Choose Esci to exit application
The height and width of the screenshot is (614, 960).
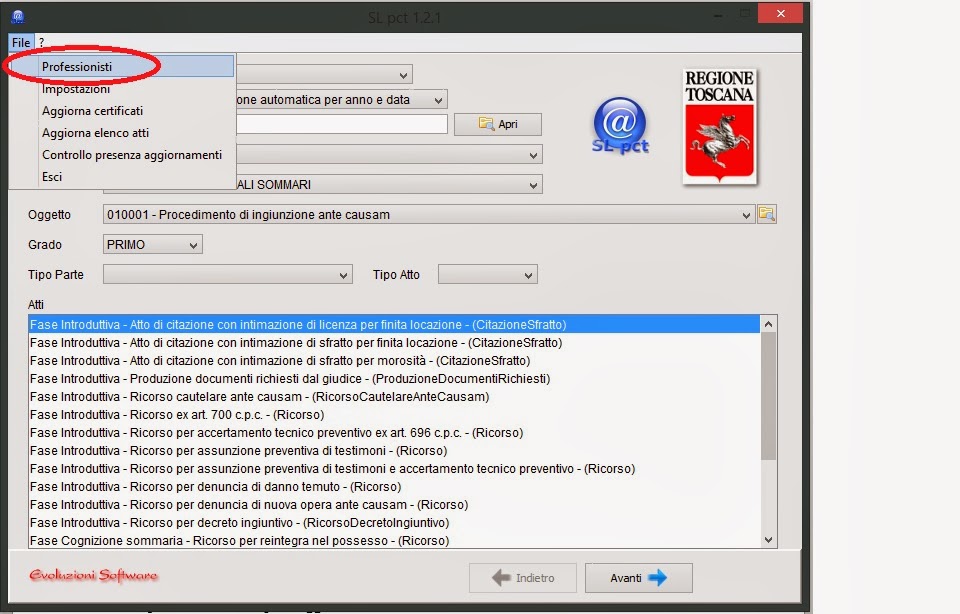(122, 177)
